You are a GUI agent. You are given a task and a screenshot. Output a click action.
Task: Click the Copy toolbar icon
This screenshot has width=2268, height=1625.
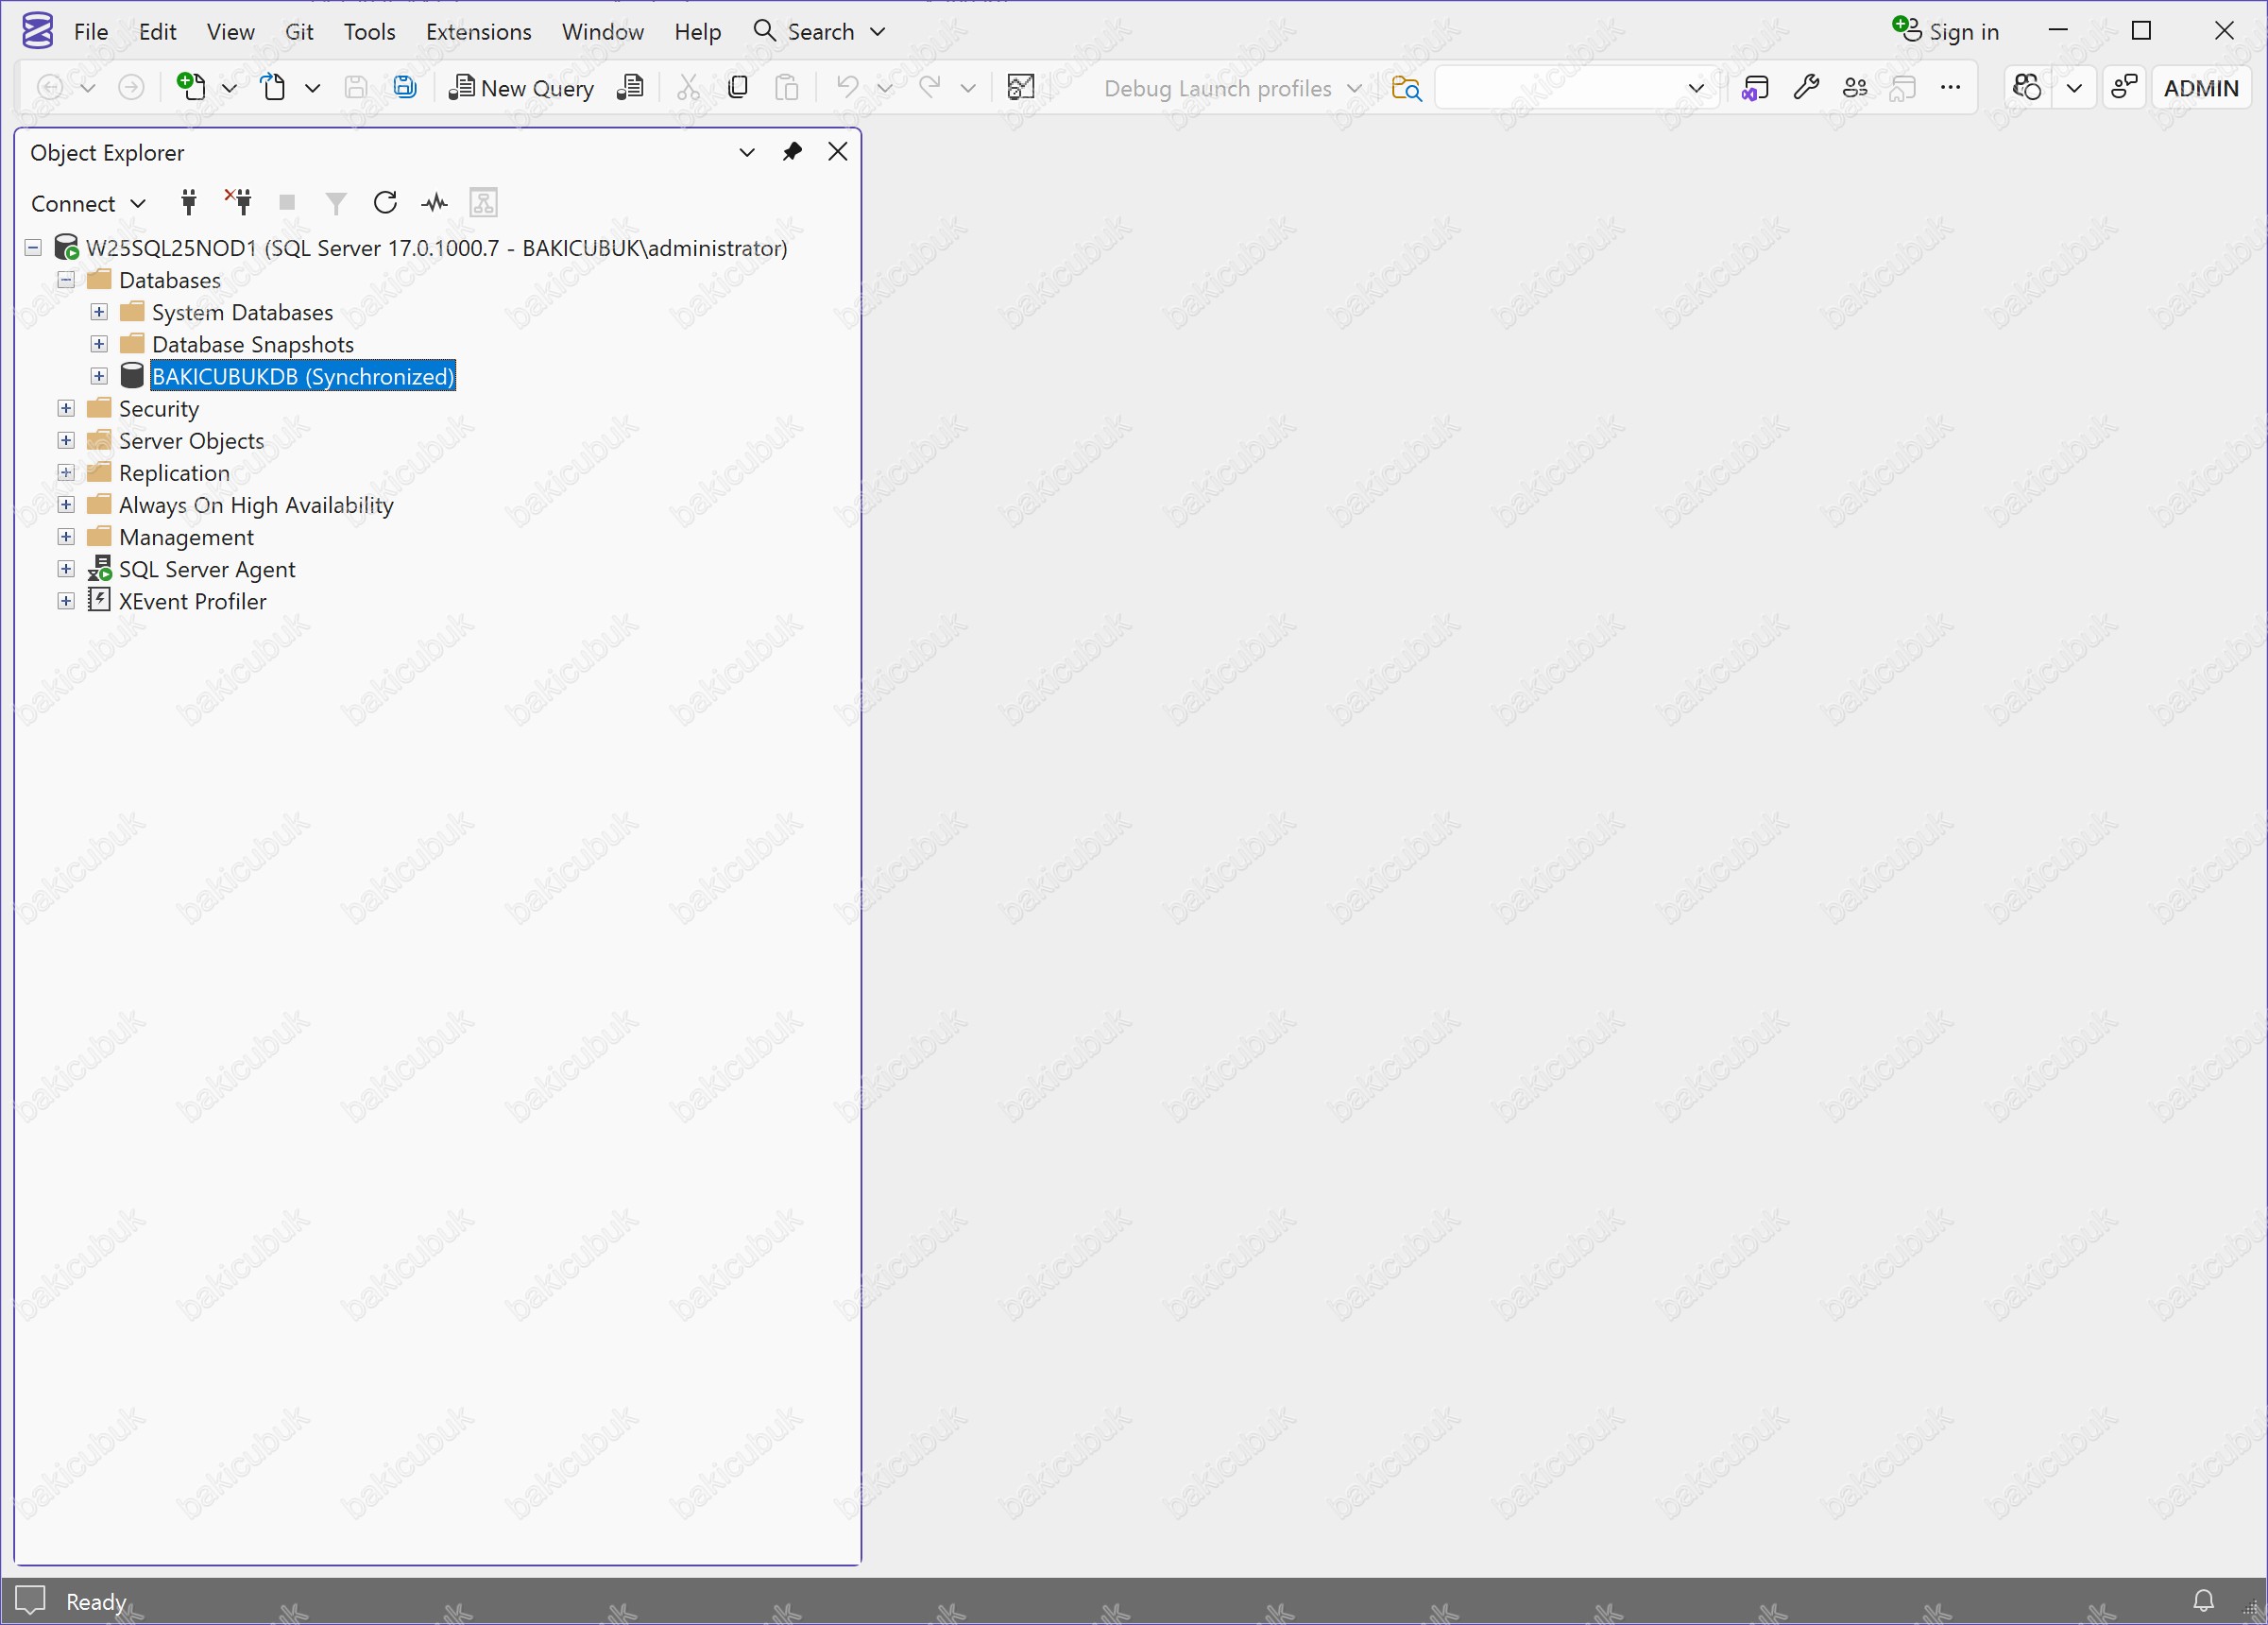(737, 88)
